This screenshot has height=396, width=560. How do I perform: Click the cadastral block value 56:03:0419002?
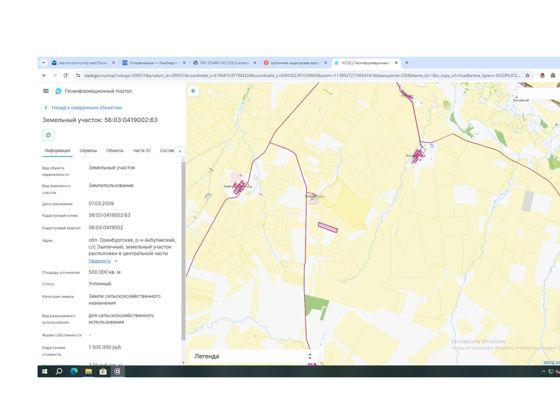(x=106, y=227)
